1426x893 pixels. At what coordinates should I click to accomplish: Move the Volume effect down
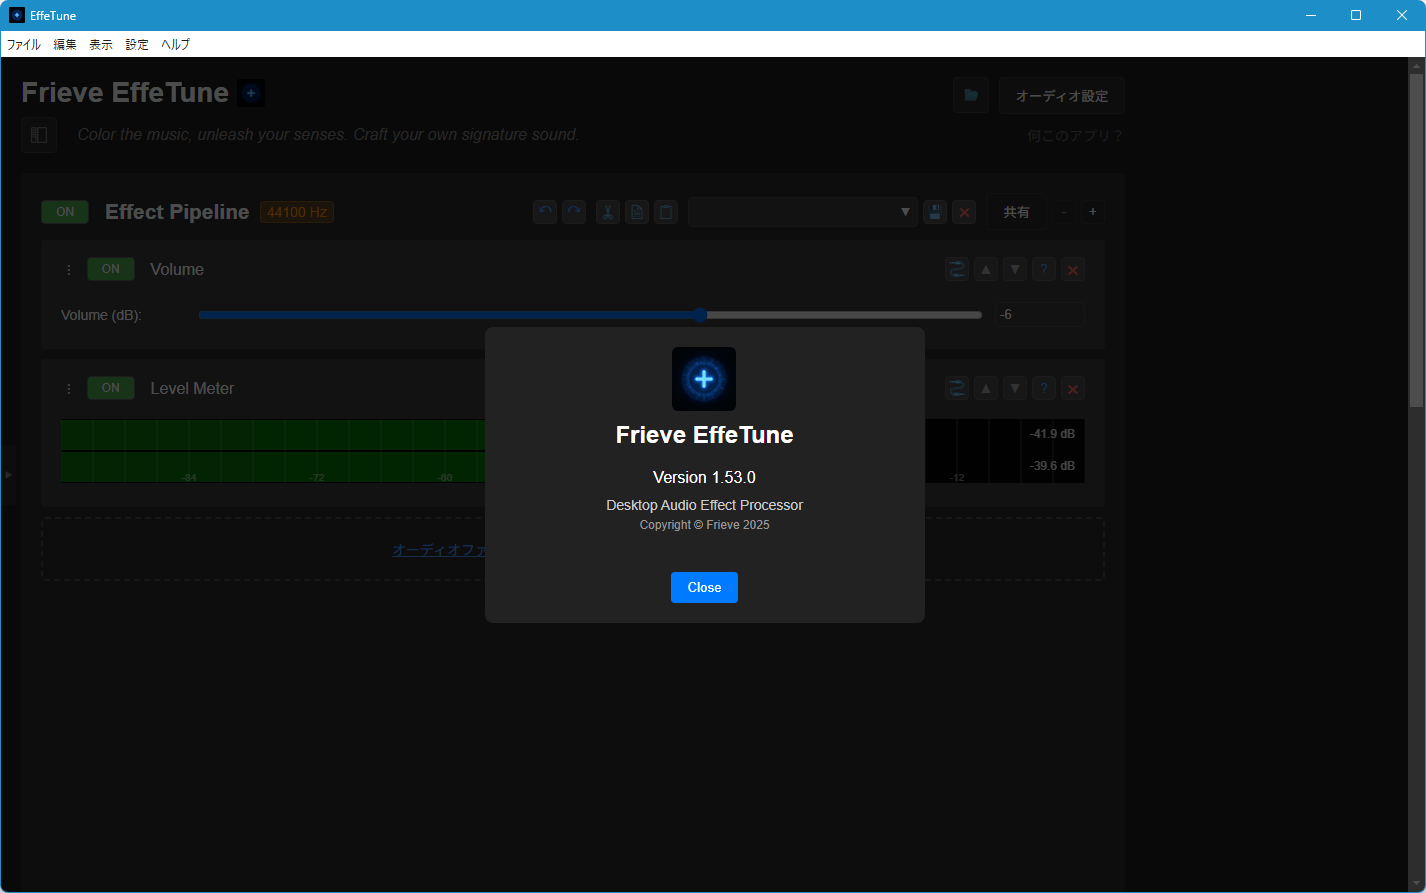[1015, 269]
